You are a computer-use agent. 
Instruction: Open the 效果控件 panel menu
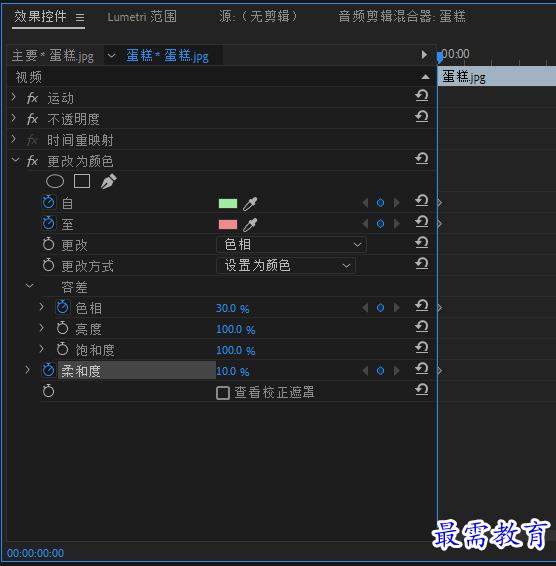[80, 17]
